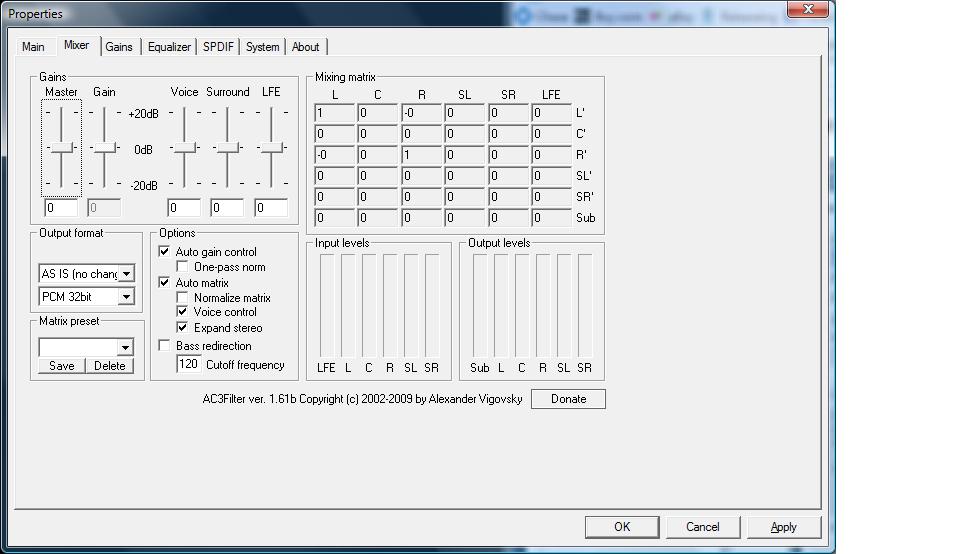Viewport: 960px width, 554px height.
Task: Click the Save preset button
Action: [62, 366]
